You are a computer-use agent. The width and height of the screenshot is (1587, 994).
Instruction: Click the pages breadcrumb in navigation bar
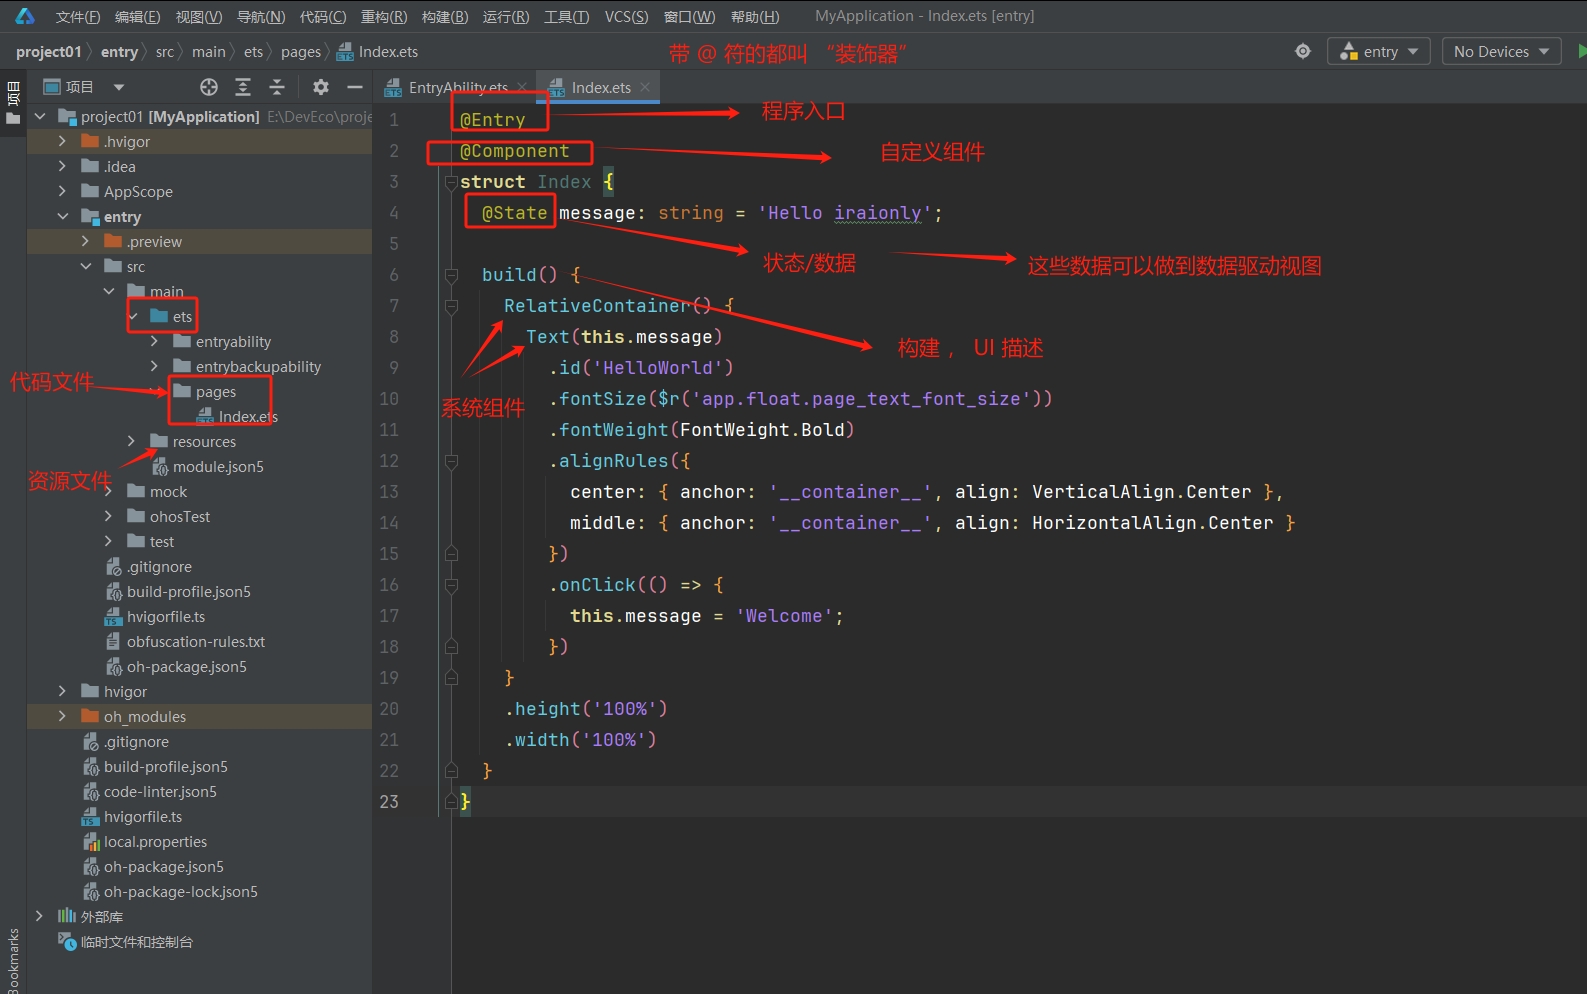(300, 52)
